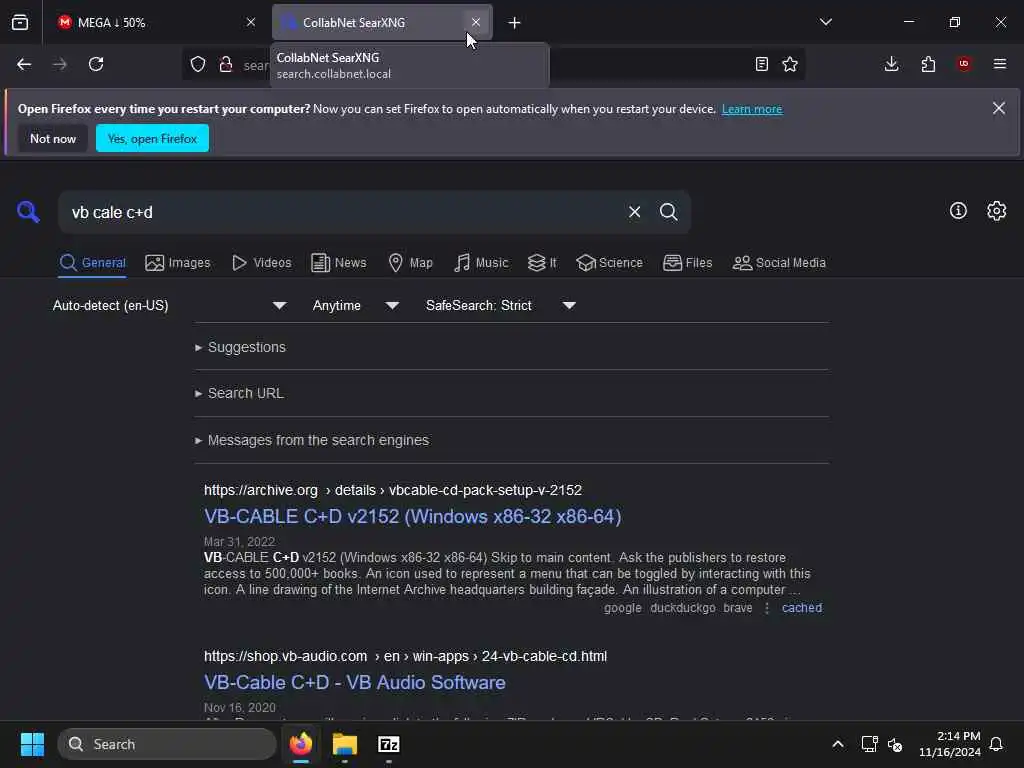This screenshot has width=1024, height=768.
Task: Switch to the It category
Action: pos(542,263)
